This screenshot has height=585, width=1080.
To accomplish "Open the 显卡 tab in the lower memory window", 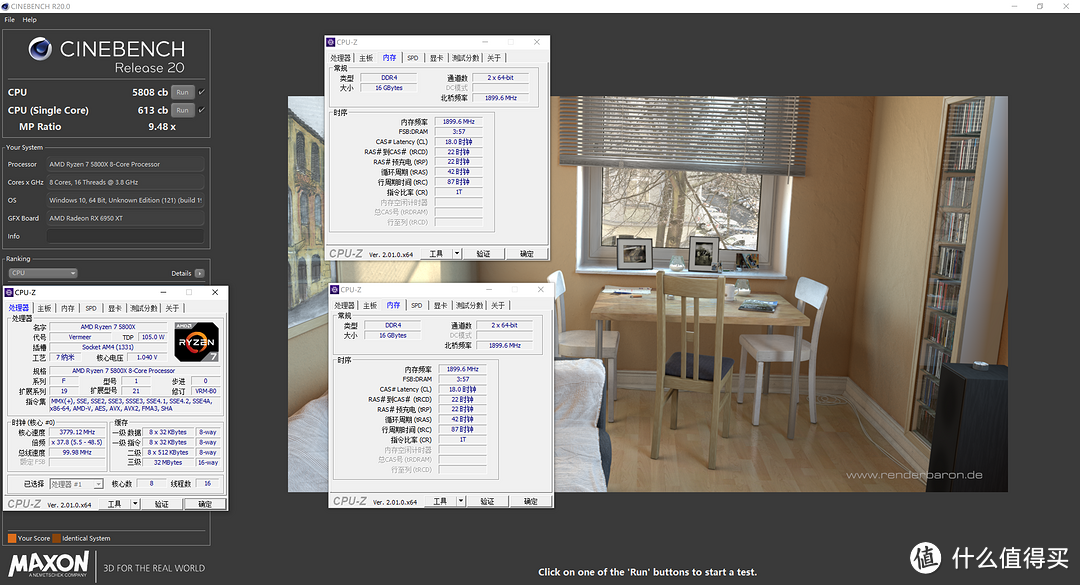I will pos(440,305).
